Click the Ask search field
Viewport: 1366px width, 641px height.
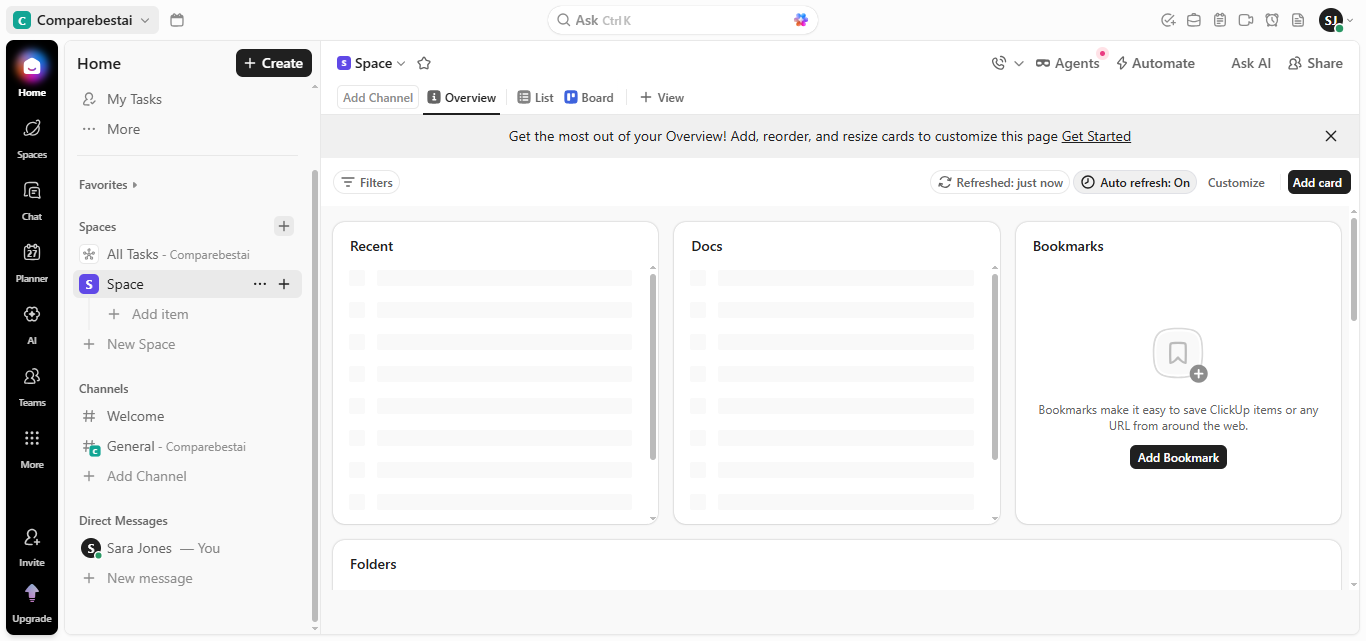[x=683, y=20]
